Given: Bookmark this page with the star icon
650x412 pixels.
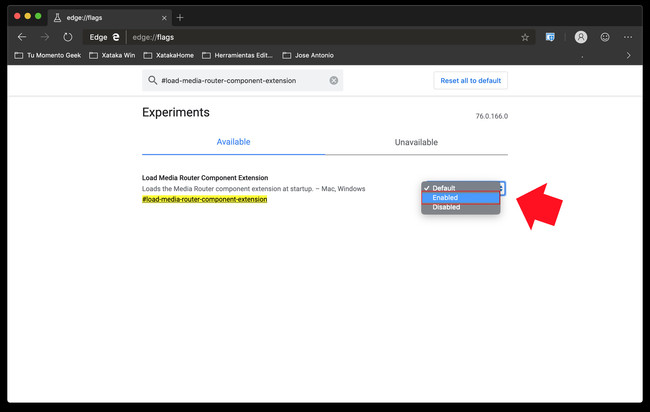Looking at the screenshot, I should coord(525,37).
